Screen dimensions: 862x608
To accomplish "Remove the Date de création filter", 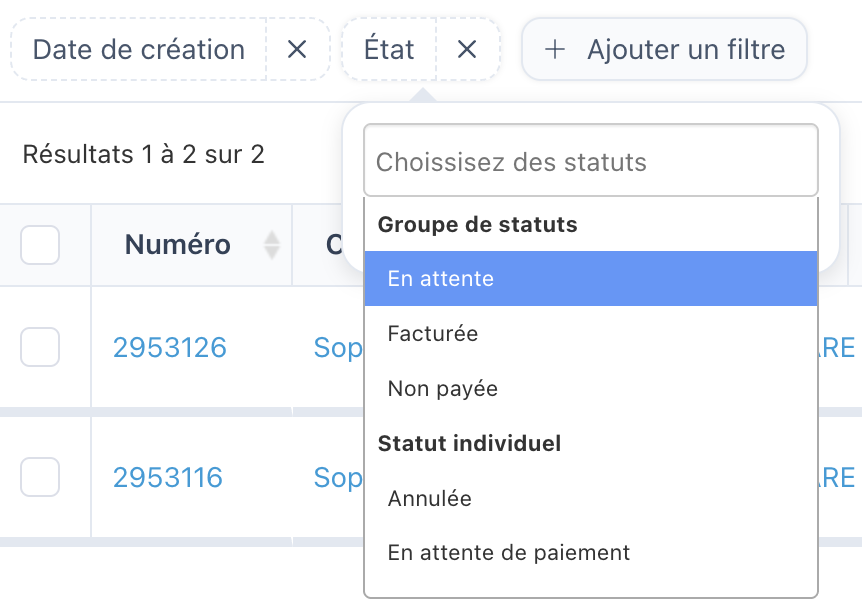I will (297, 49).
